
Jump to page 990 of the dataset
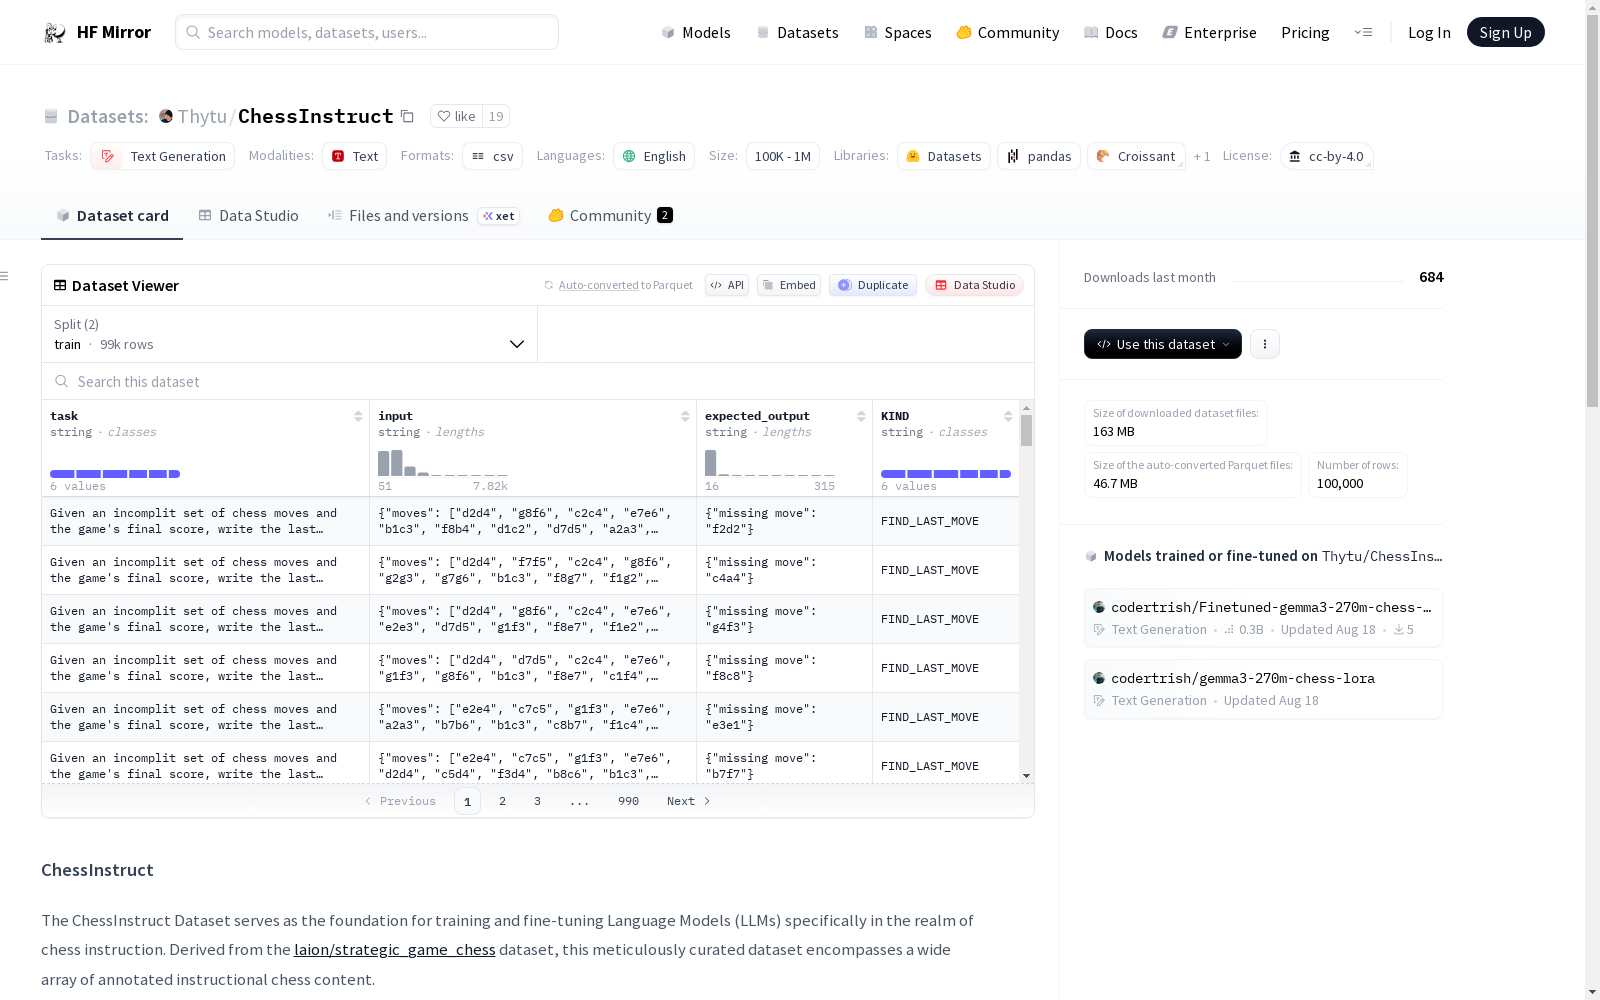pos(628,801)
